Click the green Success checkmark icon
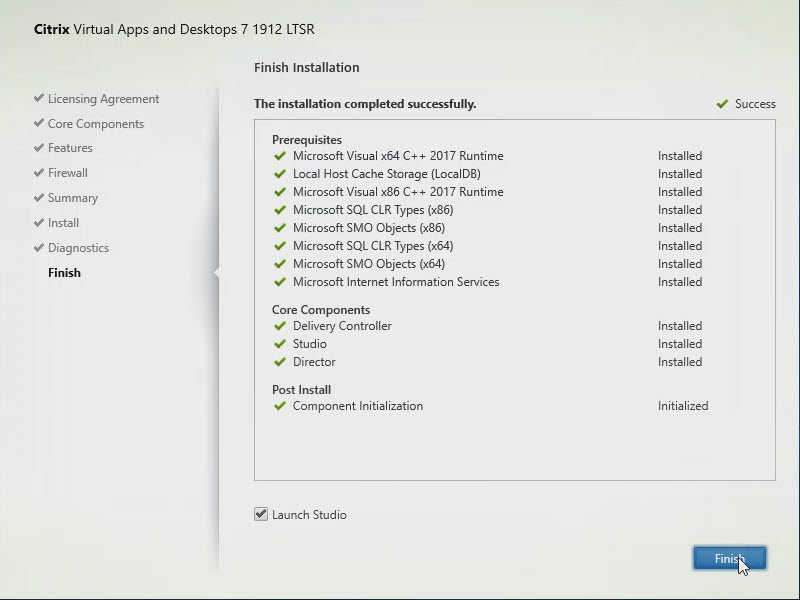The height and width of the screenshot is (600, 800). [x=722, y=104]
